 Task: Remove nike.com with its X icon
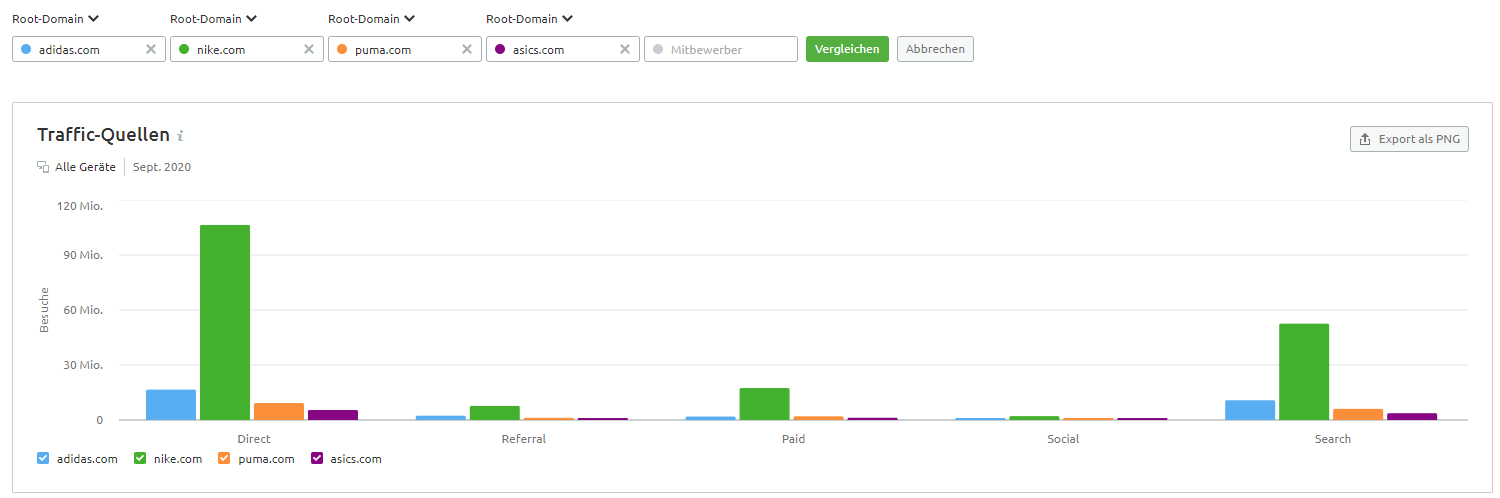point(309,49)
